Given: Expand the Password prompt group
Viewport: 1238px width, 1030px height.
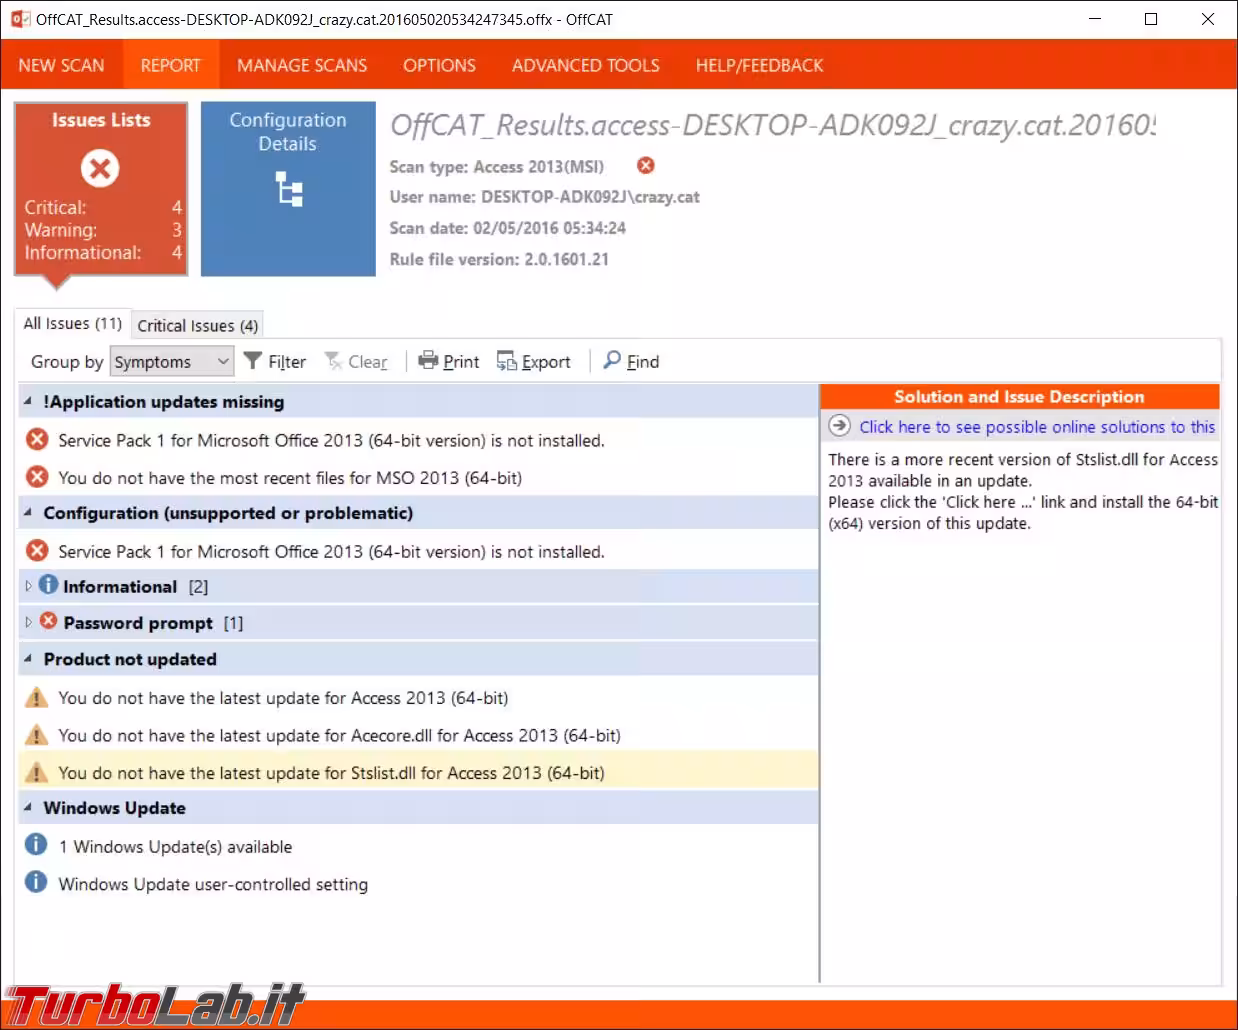Looking at the screenshot, I should pos(28,622).
